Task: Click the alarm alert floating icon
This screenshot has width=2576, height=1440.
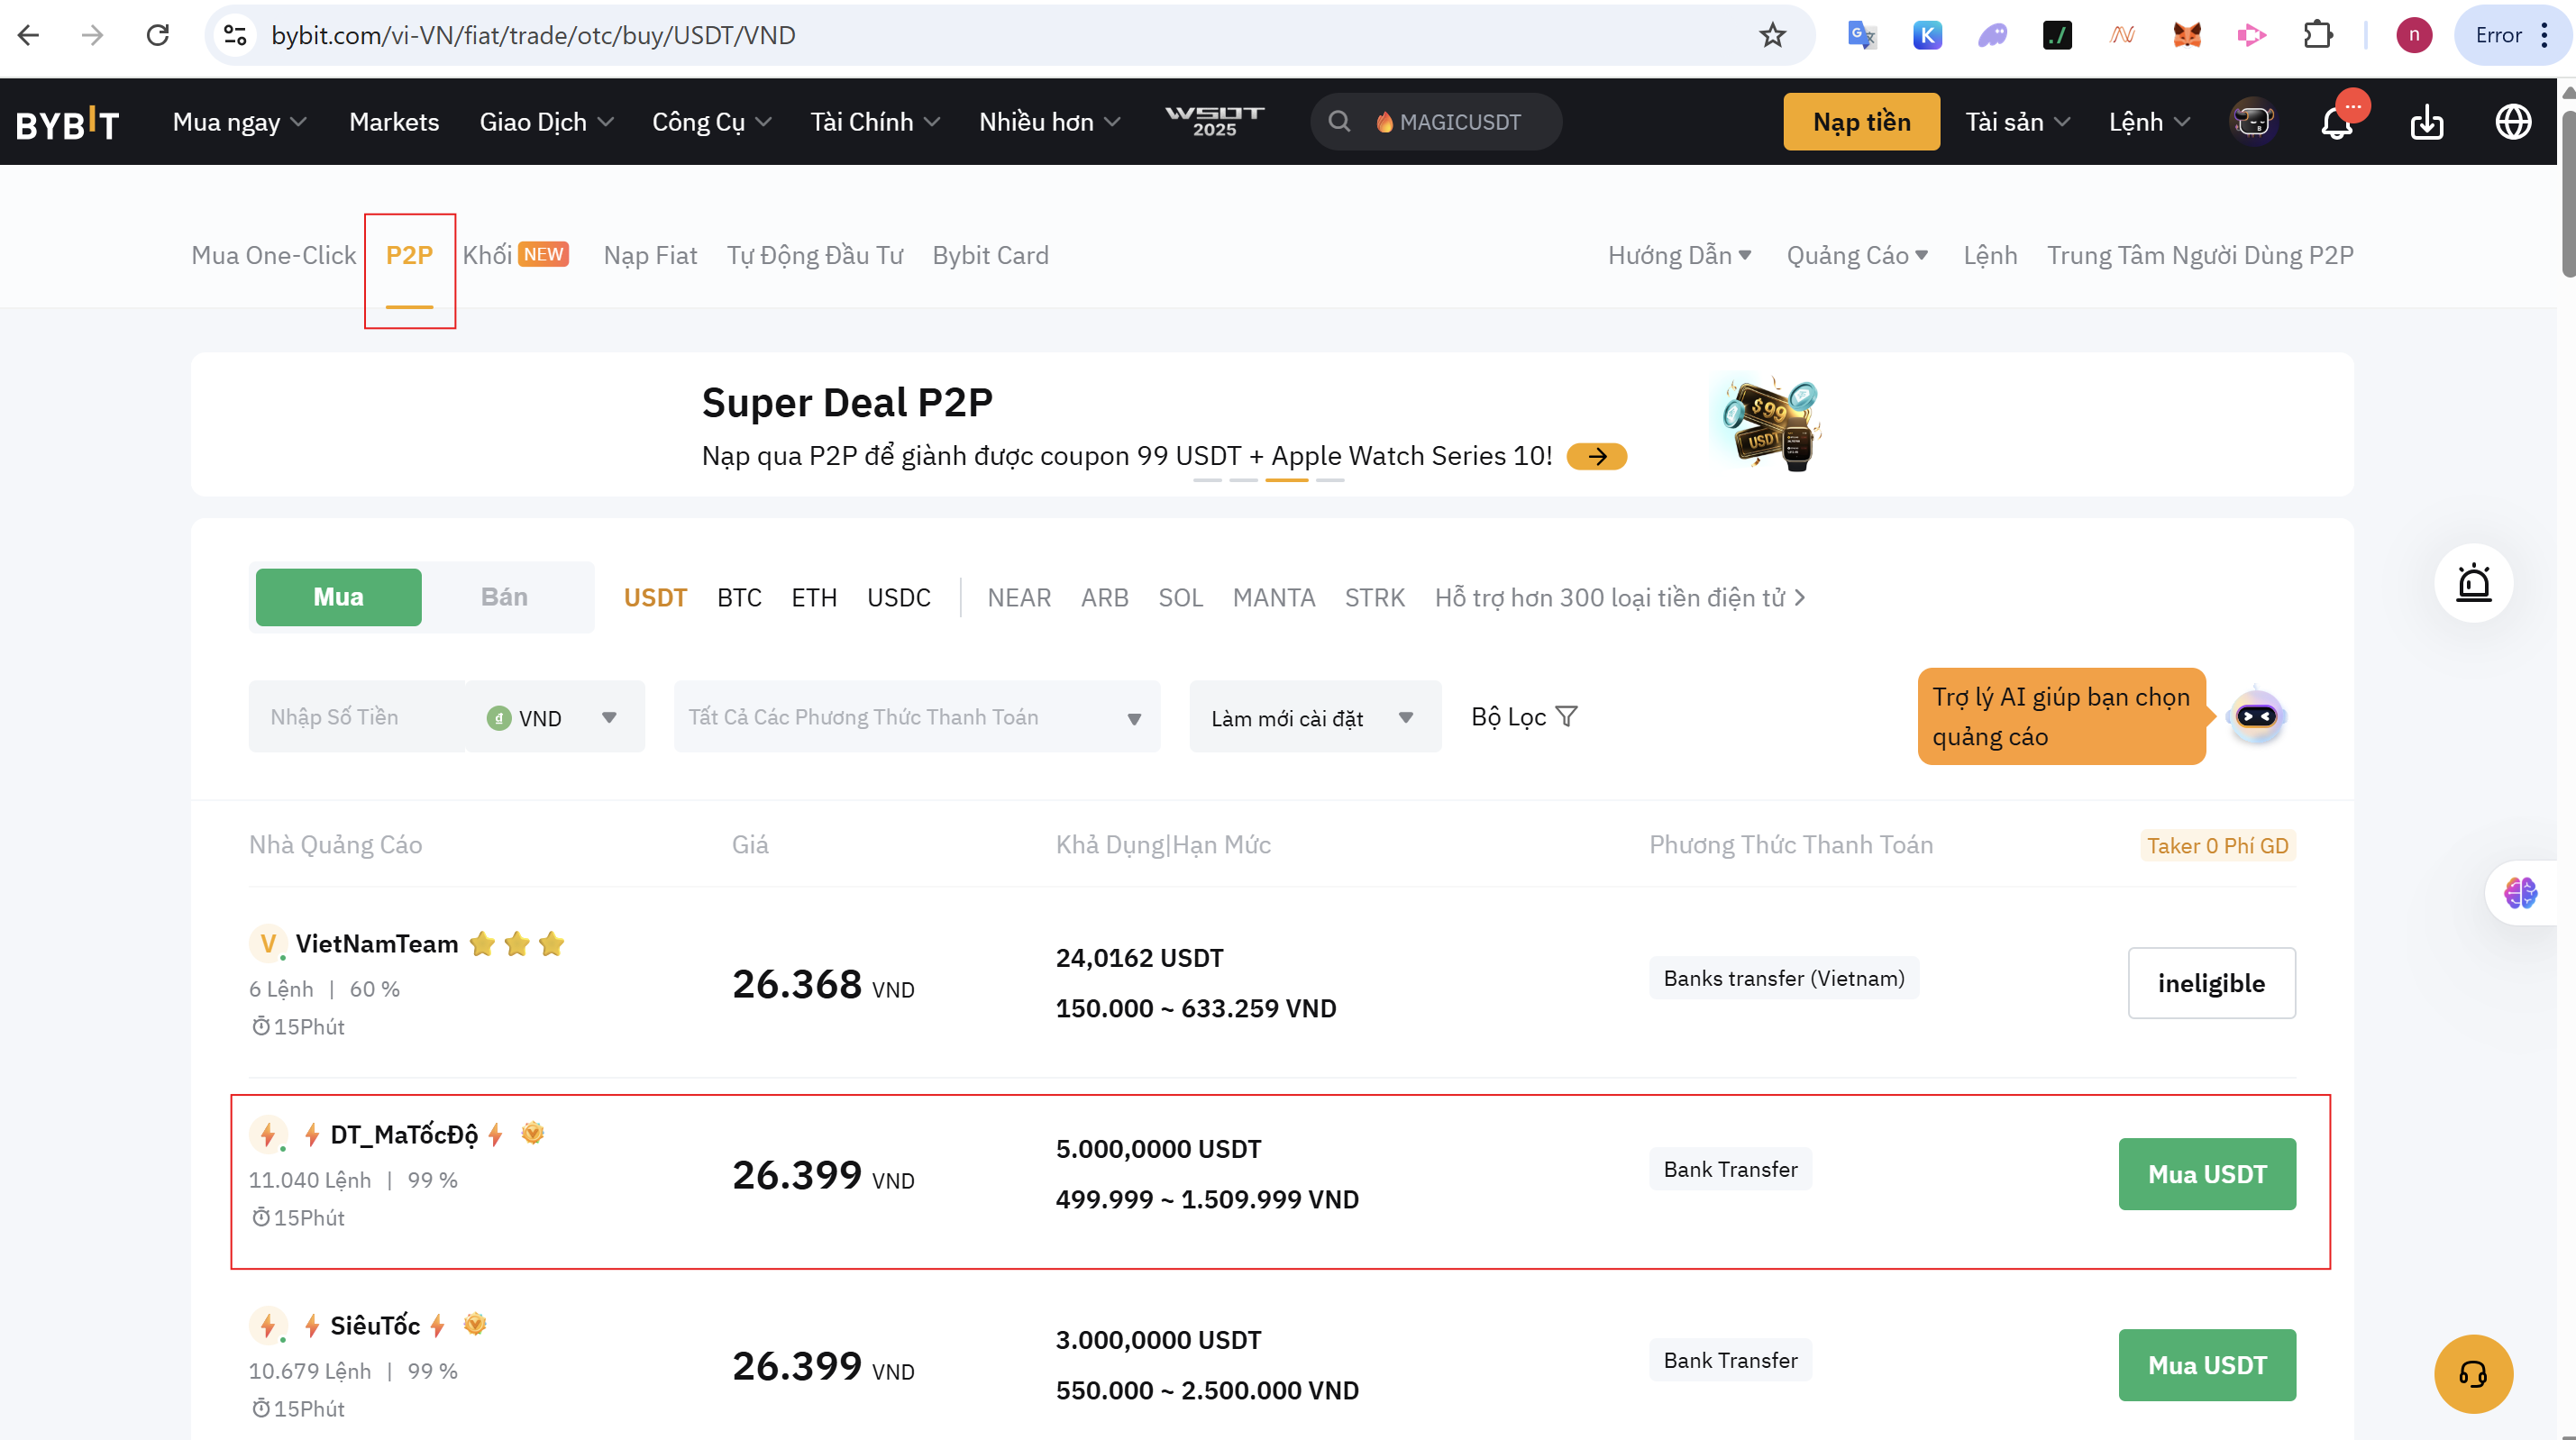Action: tap(2474, 583)
